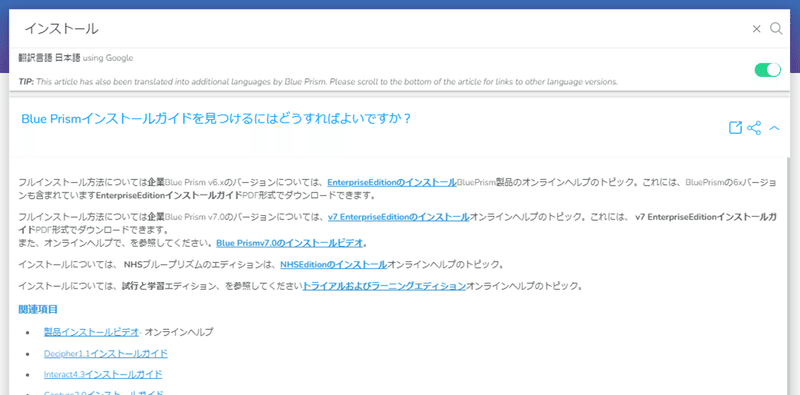Image resolution: width=800 pixels, height=395 pixels.
Task: Click the share article icon
Action: 754,128
